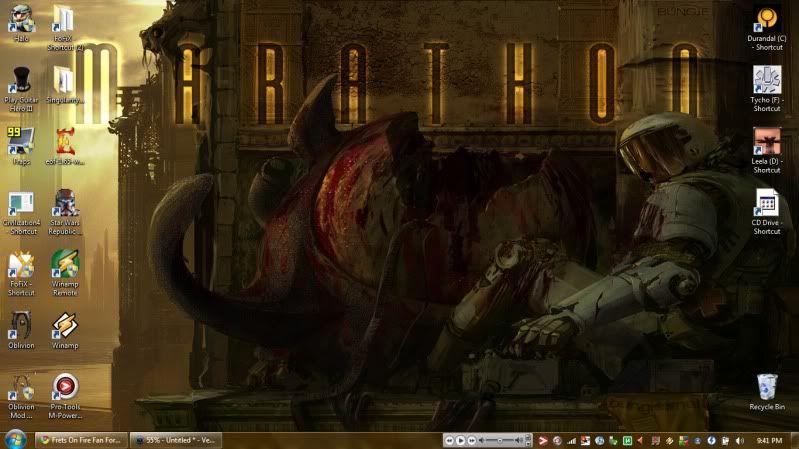Launch Play Guitar Hero III shortcut

(21, 89)
